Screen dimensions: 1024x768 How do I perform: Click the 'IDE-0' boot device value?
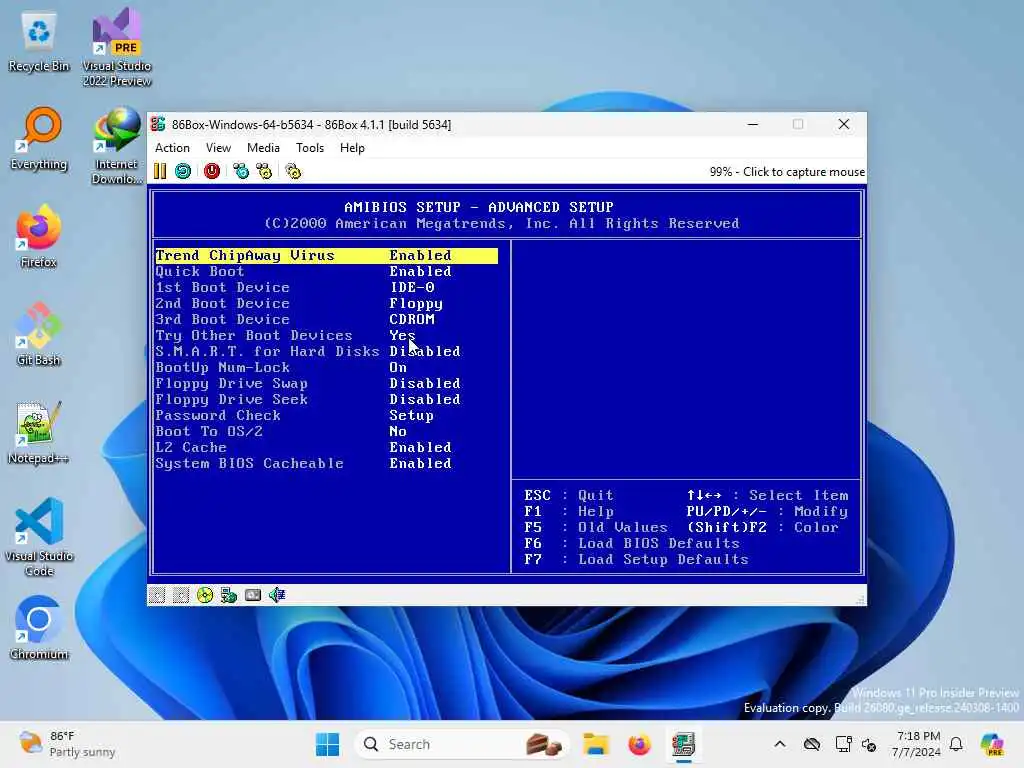point(412,287)
